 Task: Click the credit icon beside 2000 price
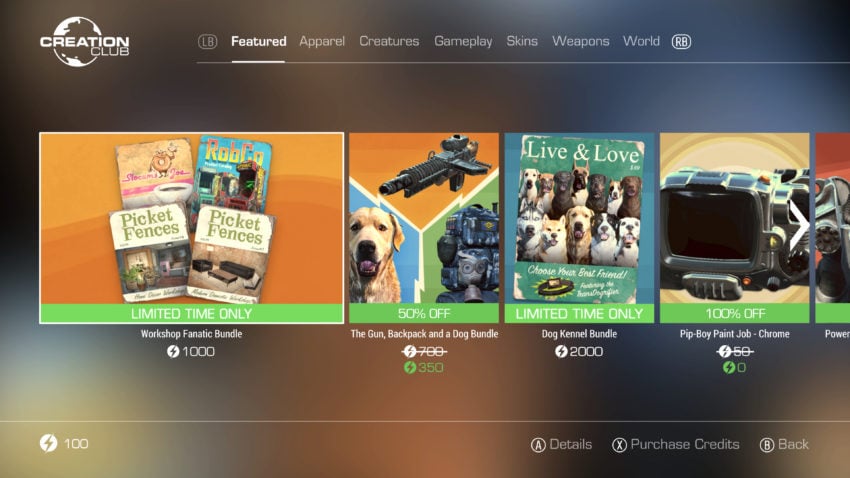pos(561,352)
